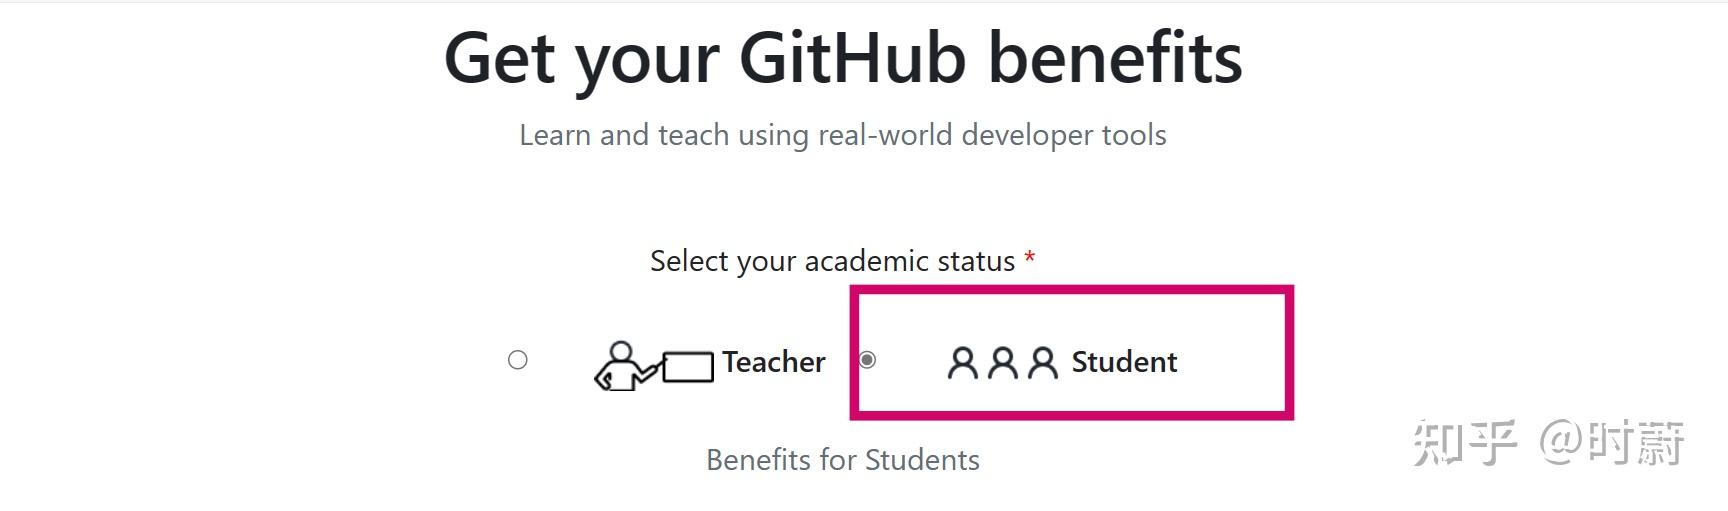Click the word "your" in the main heading
This screenshot has height=511, width=1728.
coord(647,58)
